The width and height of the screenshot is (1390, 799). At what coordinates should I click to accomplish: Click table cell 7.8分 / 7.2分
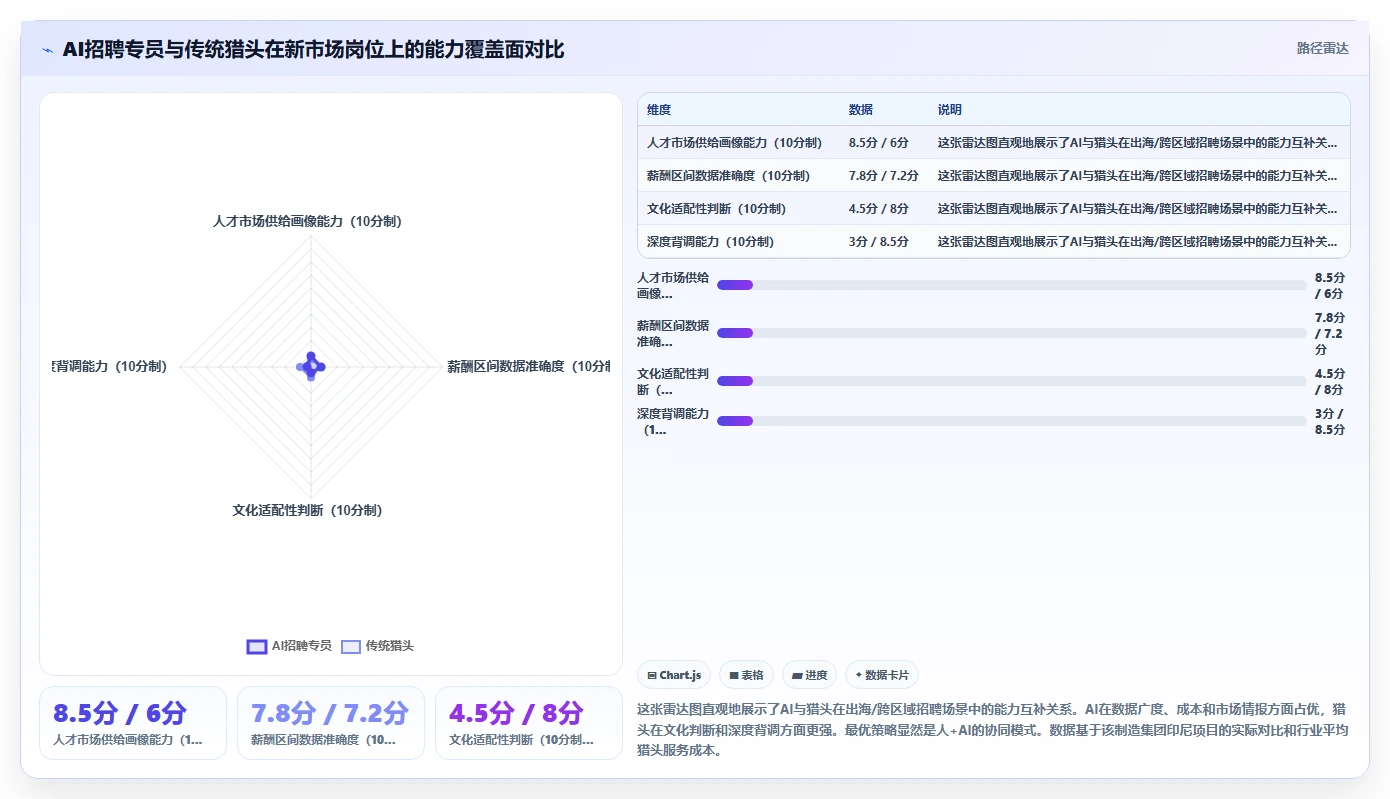(884, 175)
